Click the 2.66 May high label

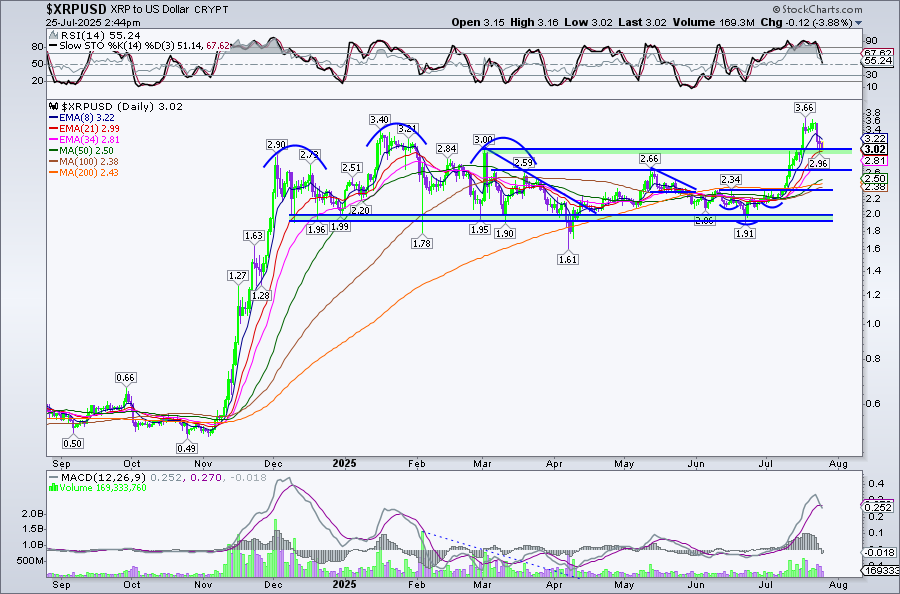[649, 158]
